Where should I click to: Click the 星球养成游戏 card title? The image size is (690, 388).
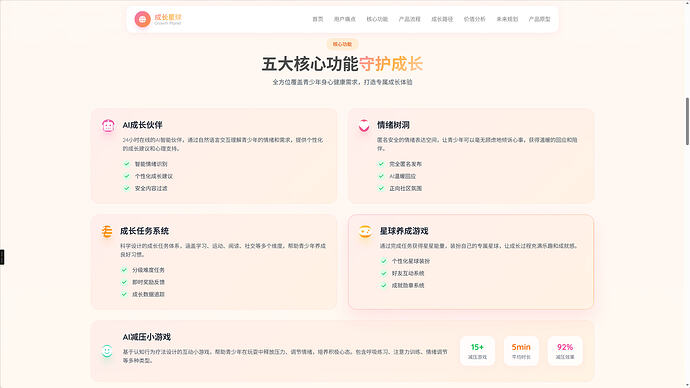pyautogui.click(x=404, y=231)
